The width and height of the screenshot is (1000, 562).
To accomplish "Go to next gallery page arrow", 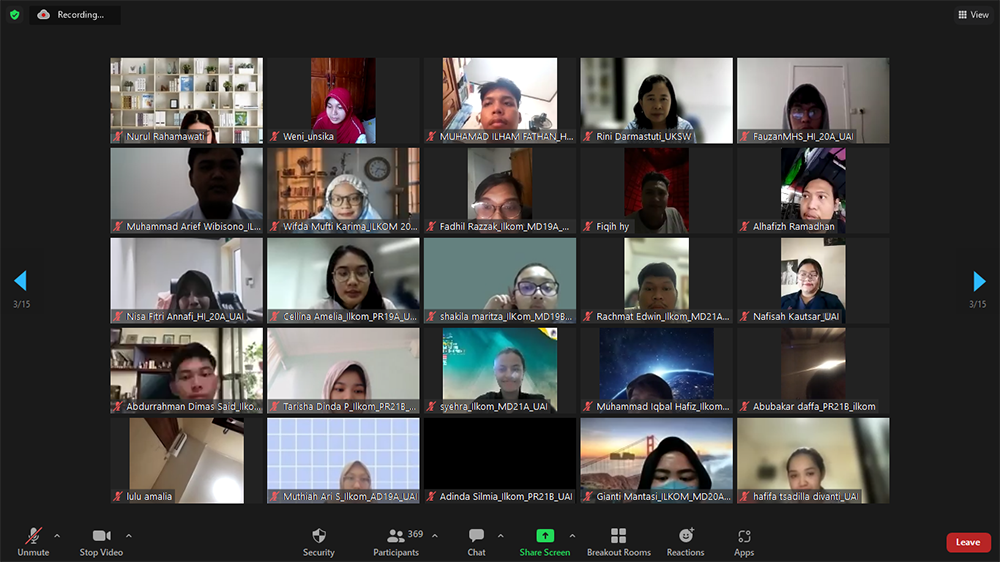I will tap(979, 281).
